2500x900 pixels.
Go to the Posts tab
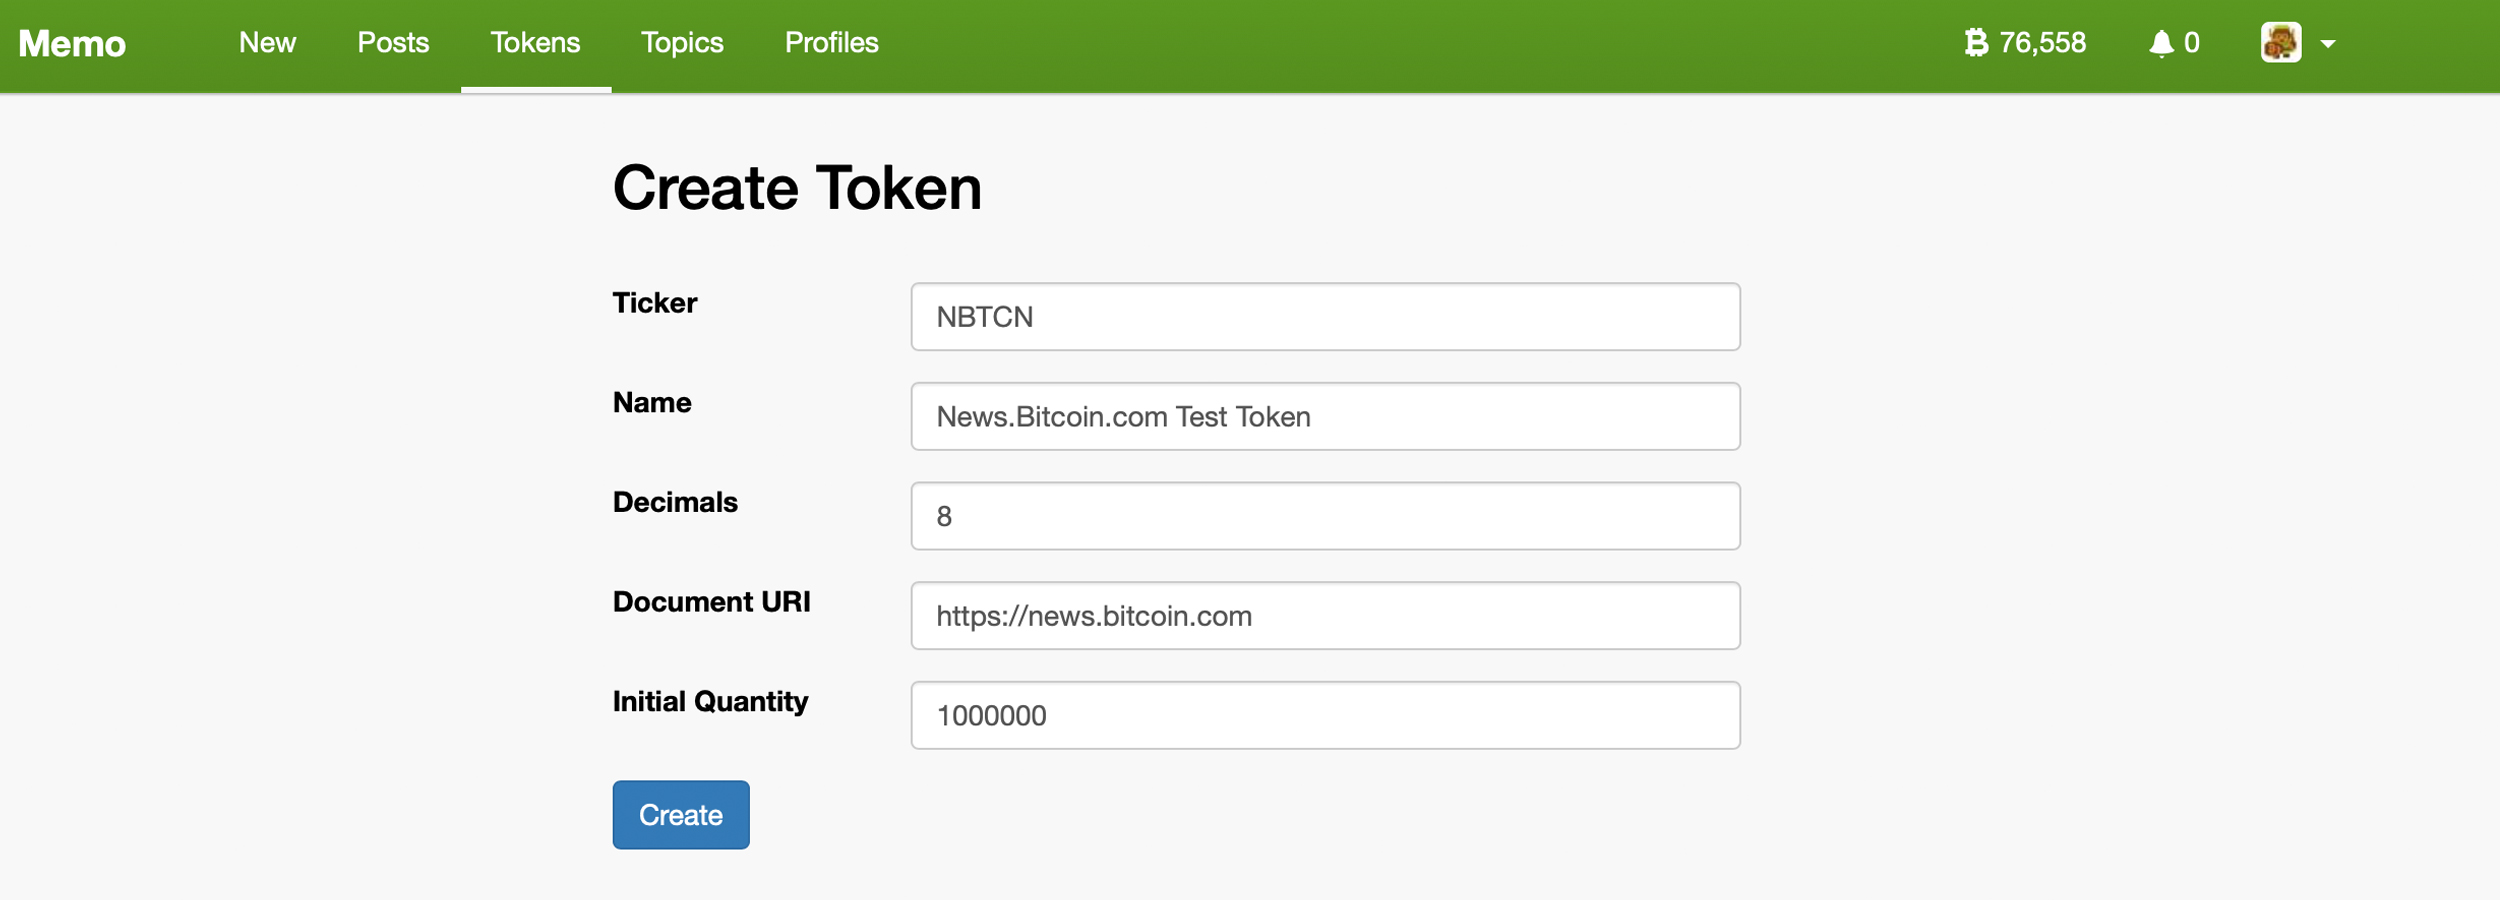click(393, 43)
